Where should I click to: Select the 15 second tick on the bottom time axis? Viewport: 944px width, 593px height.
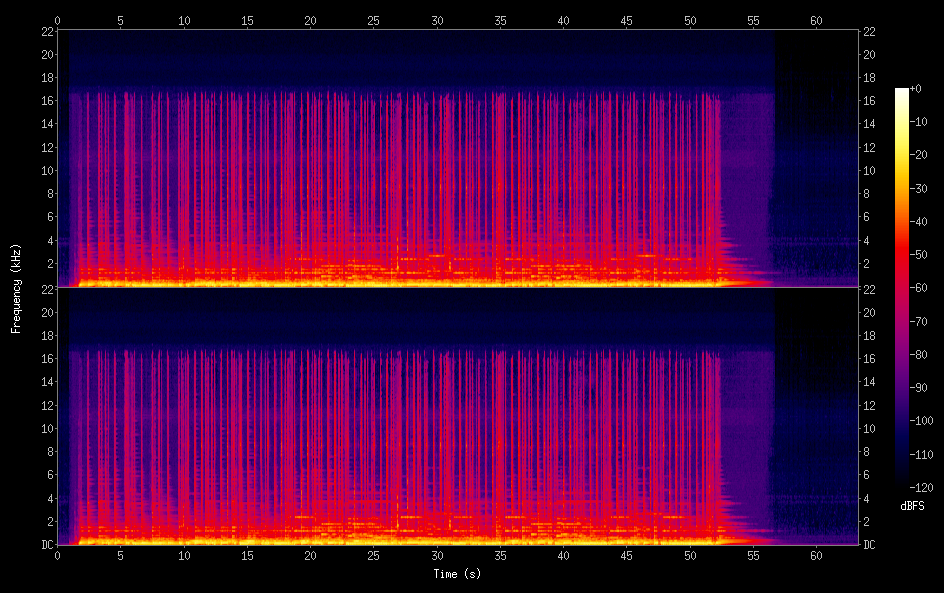(x=247, y=555)
